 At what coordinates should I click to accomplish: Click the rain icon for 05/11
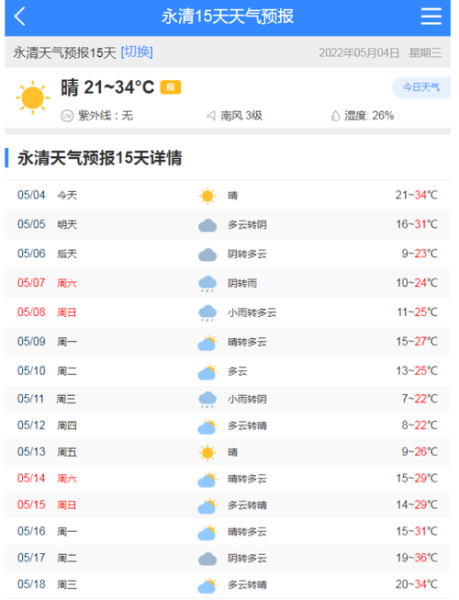coord(207,399)
